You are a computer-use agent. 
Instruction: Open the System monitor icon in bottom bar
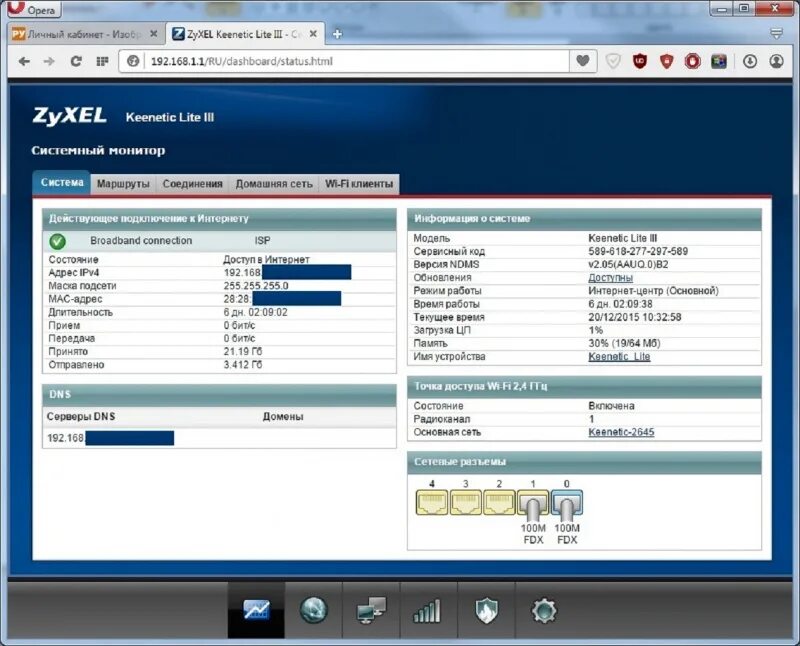tap(256, 610)
